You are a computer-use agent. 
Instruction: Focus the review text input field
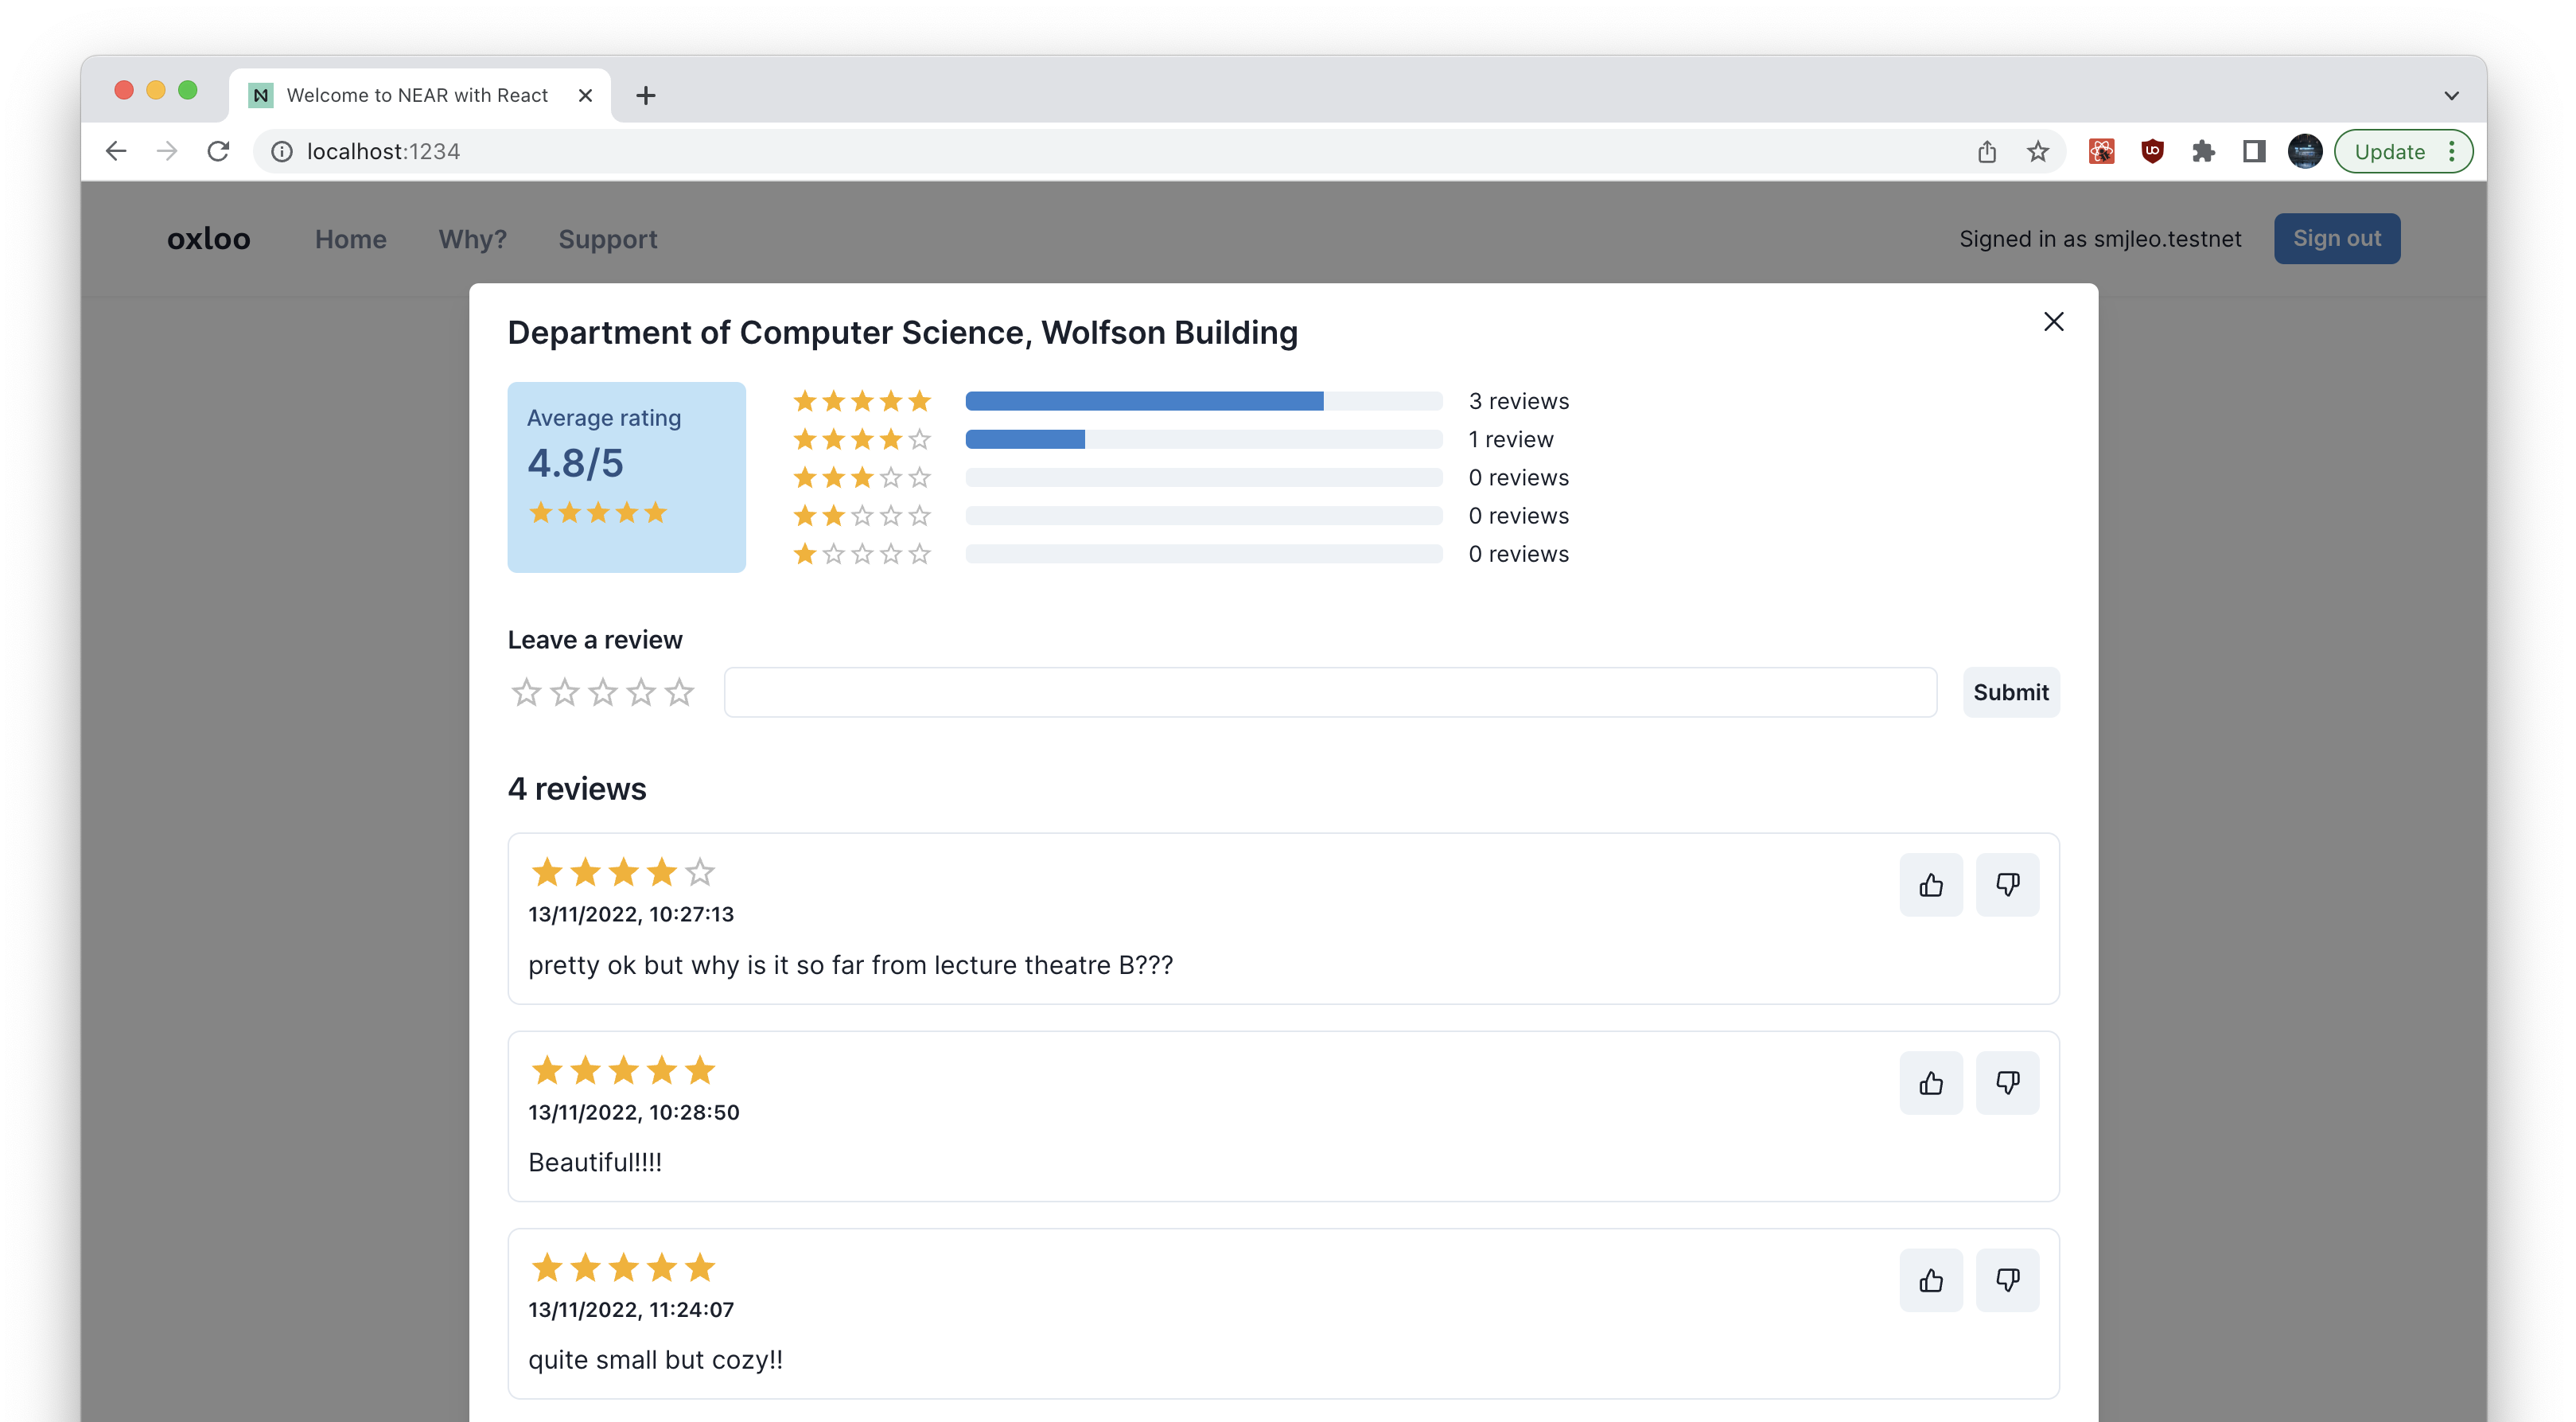click(x=1329, y=692)
